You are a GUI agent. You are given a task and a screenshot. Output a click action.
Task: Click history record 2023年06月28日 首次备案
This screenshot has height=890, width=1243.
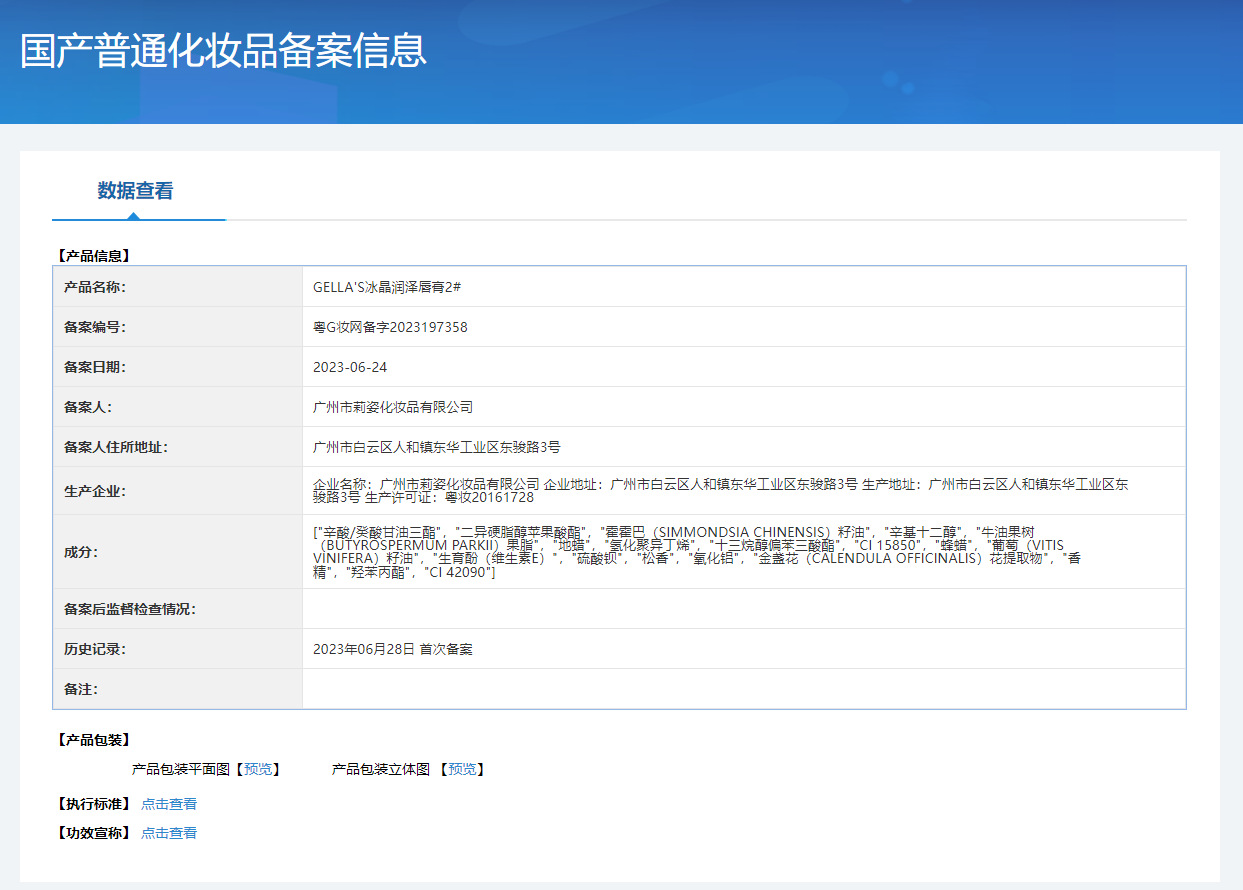[393, 649]
